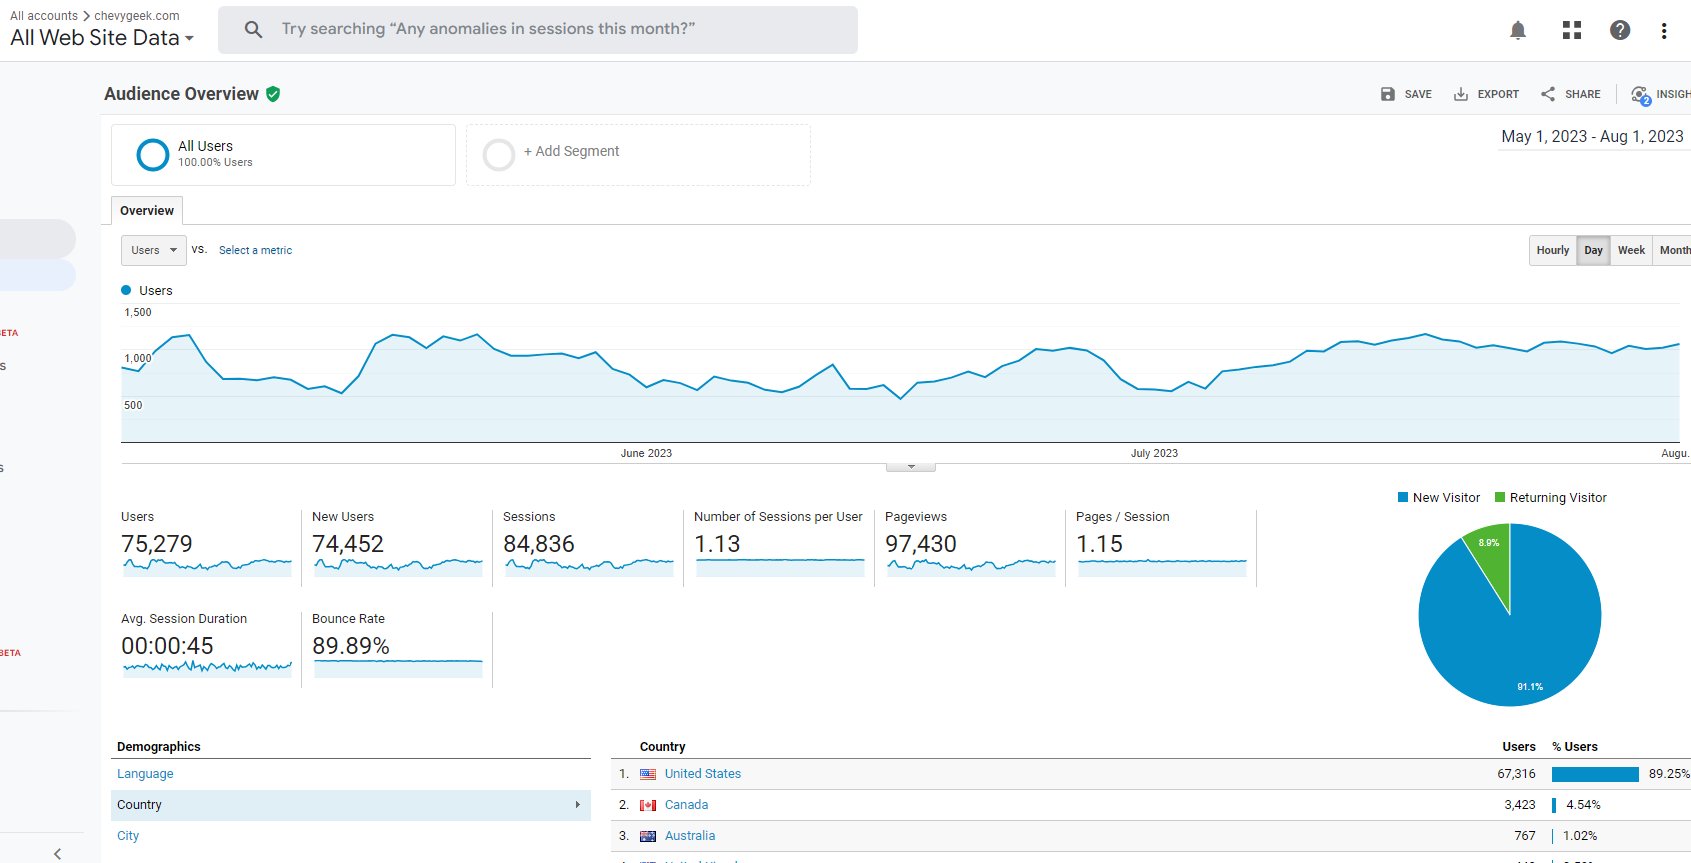Open the All Web Site Data view selector

tap(102, 38)
